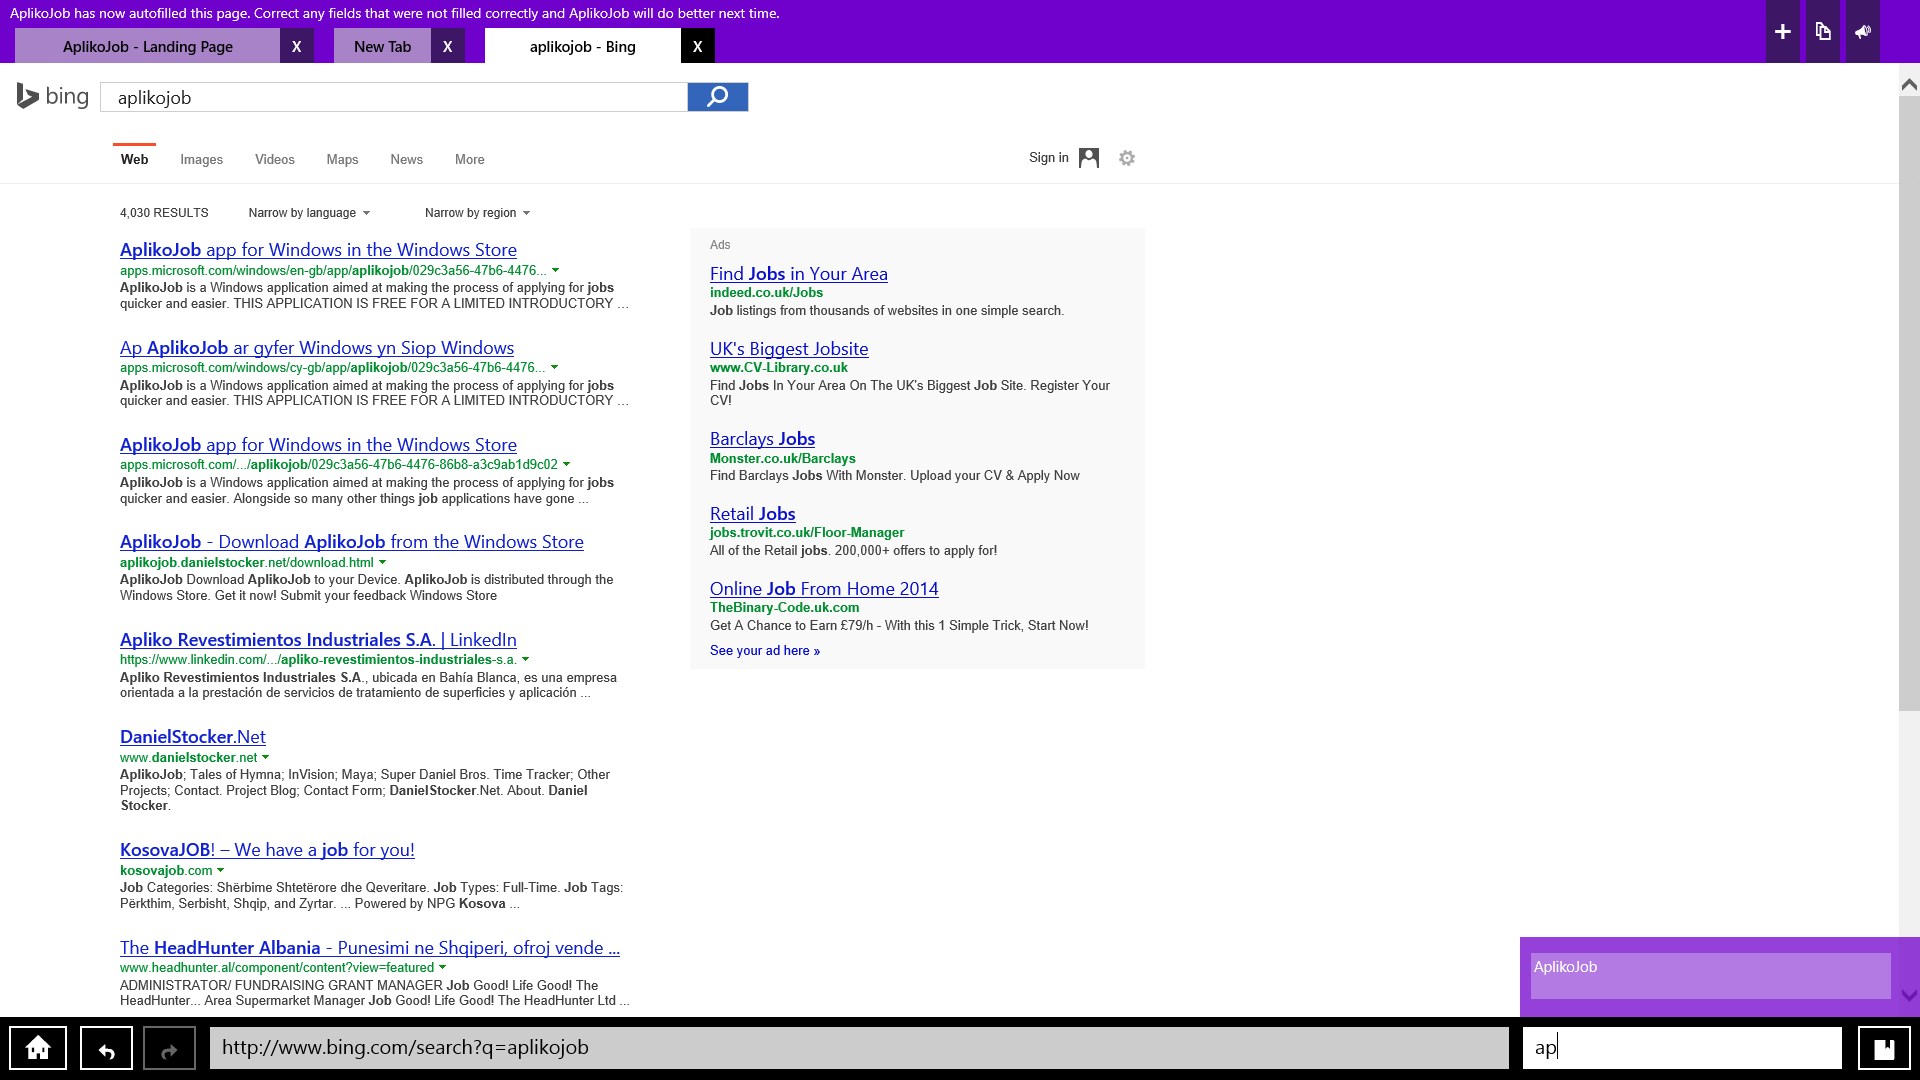
Task: Click the forward arrow navigation button
Action: point(169,1048)
